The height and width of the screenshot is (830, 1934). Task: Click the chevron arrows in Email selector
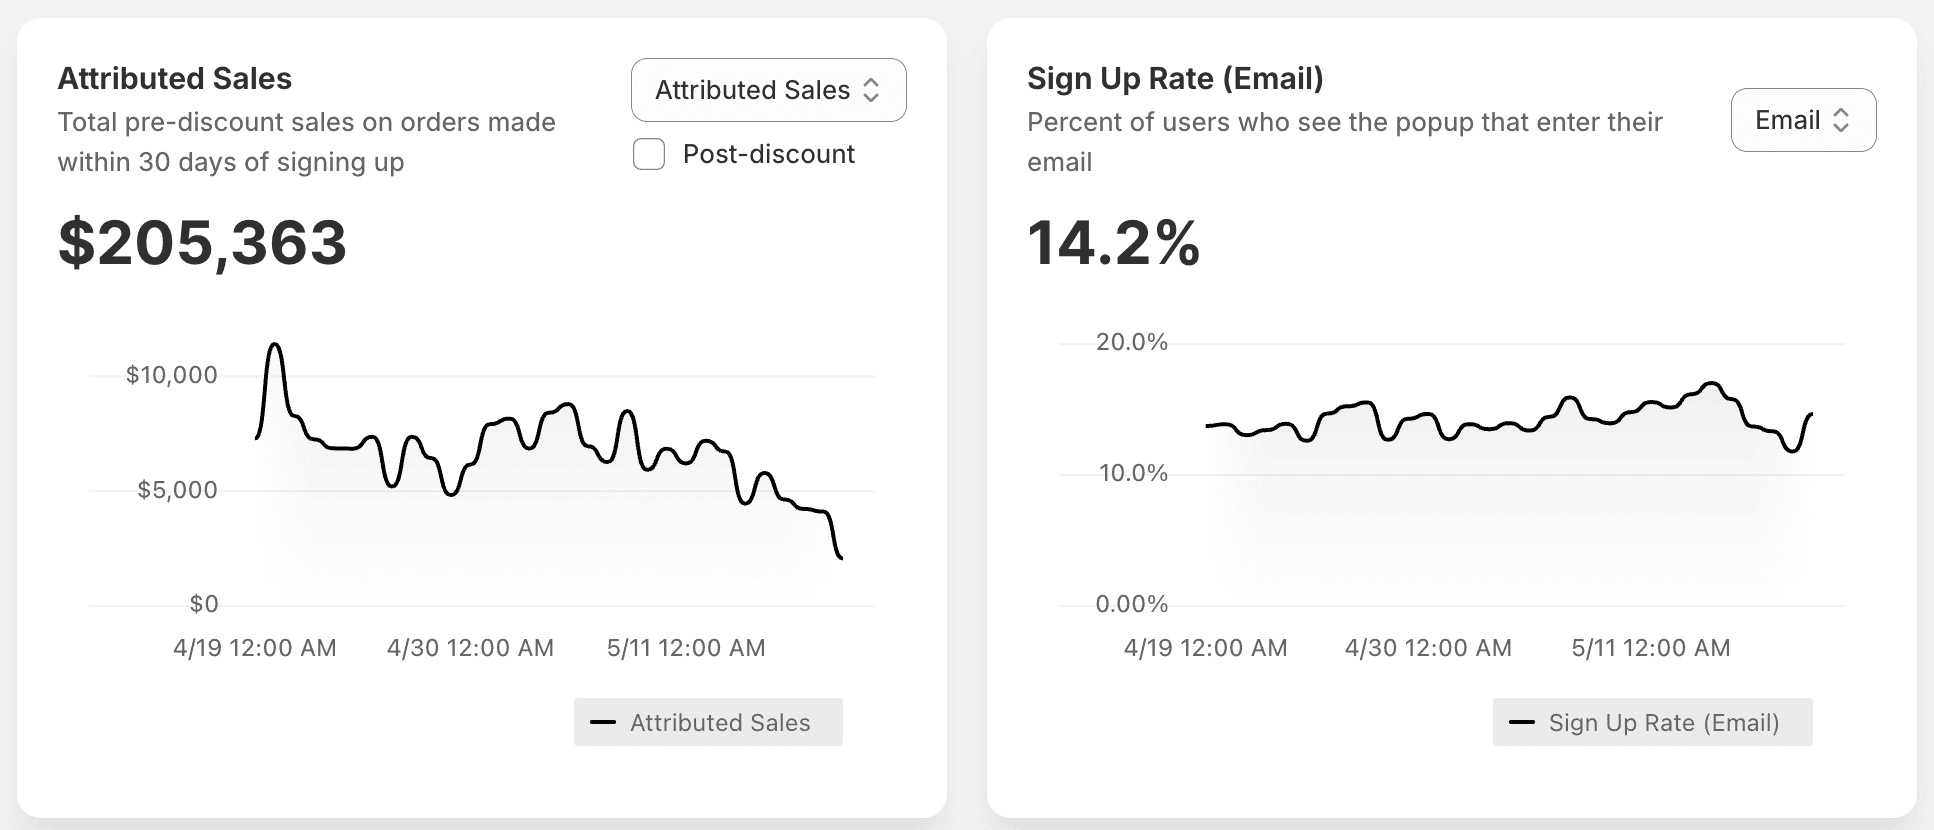coord(1840,120)
